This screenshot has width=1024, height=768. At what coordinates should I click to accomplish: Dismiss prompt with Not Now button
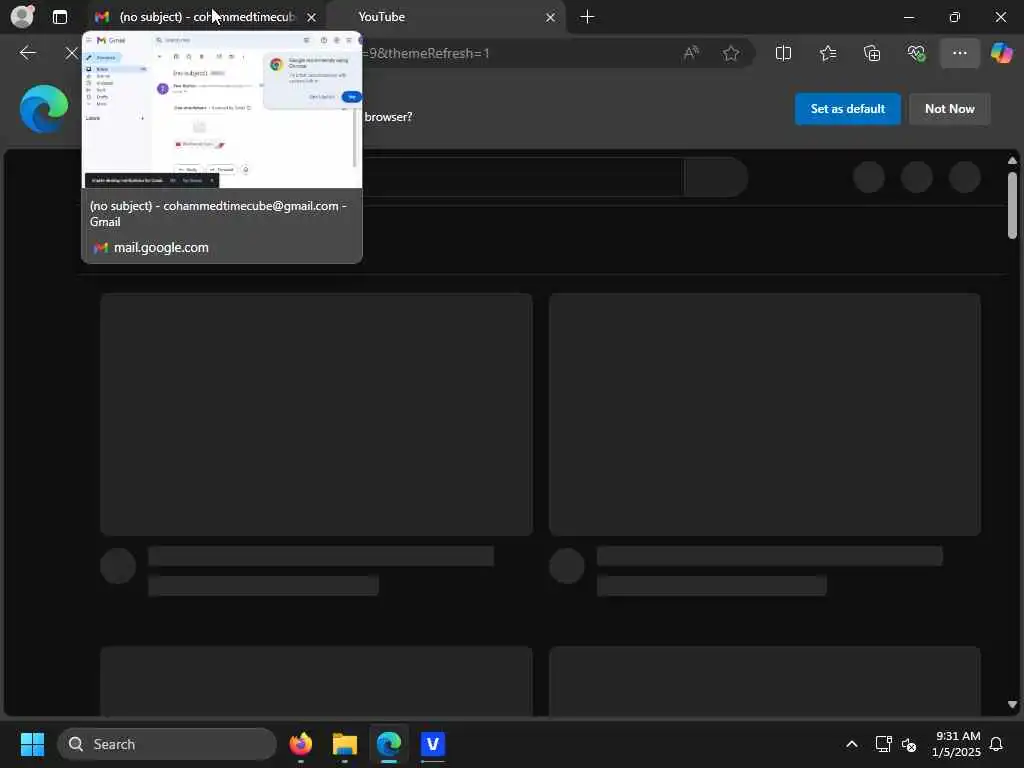pos(950,109)
